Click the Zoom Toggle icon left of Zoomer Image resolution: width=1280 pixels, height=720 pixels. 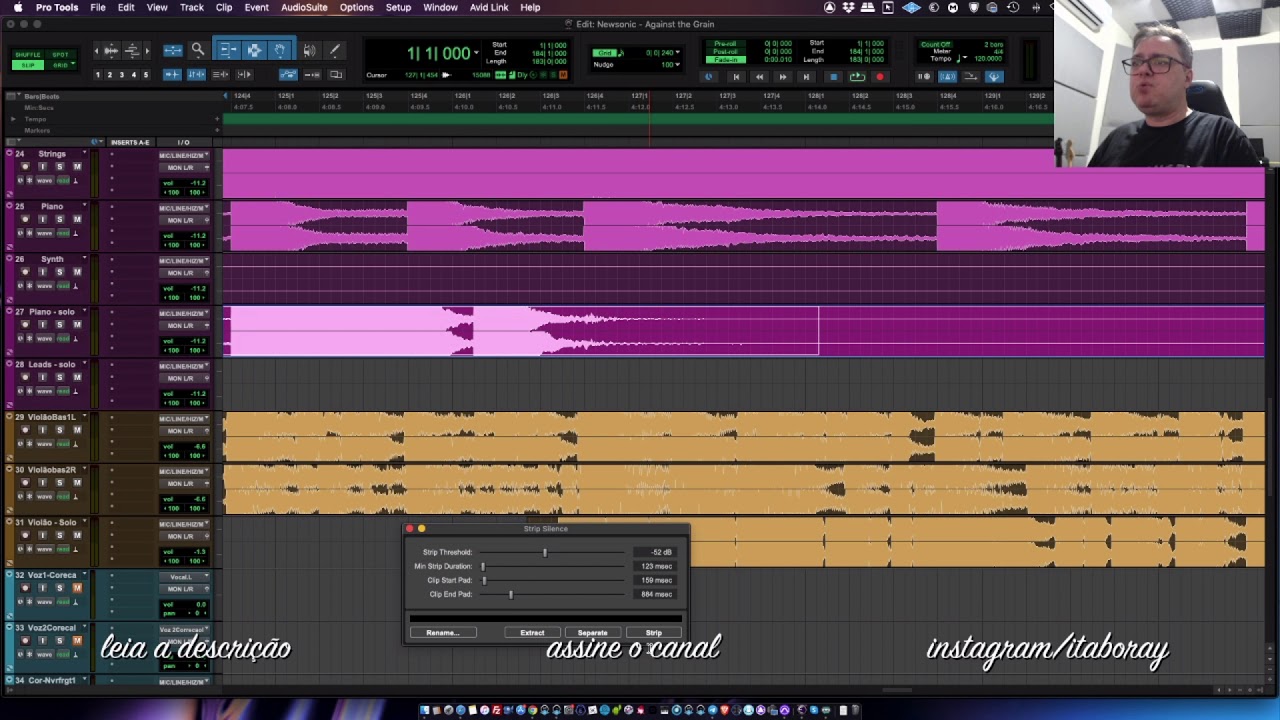(x=173, y=50)
